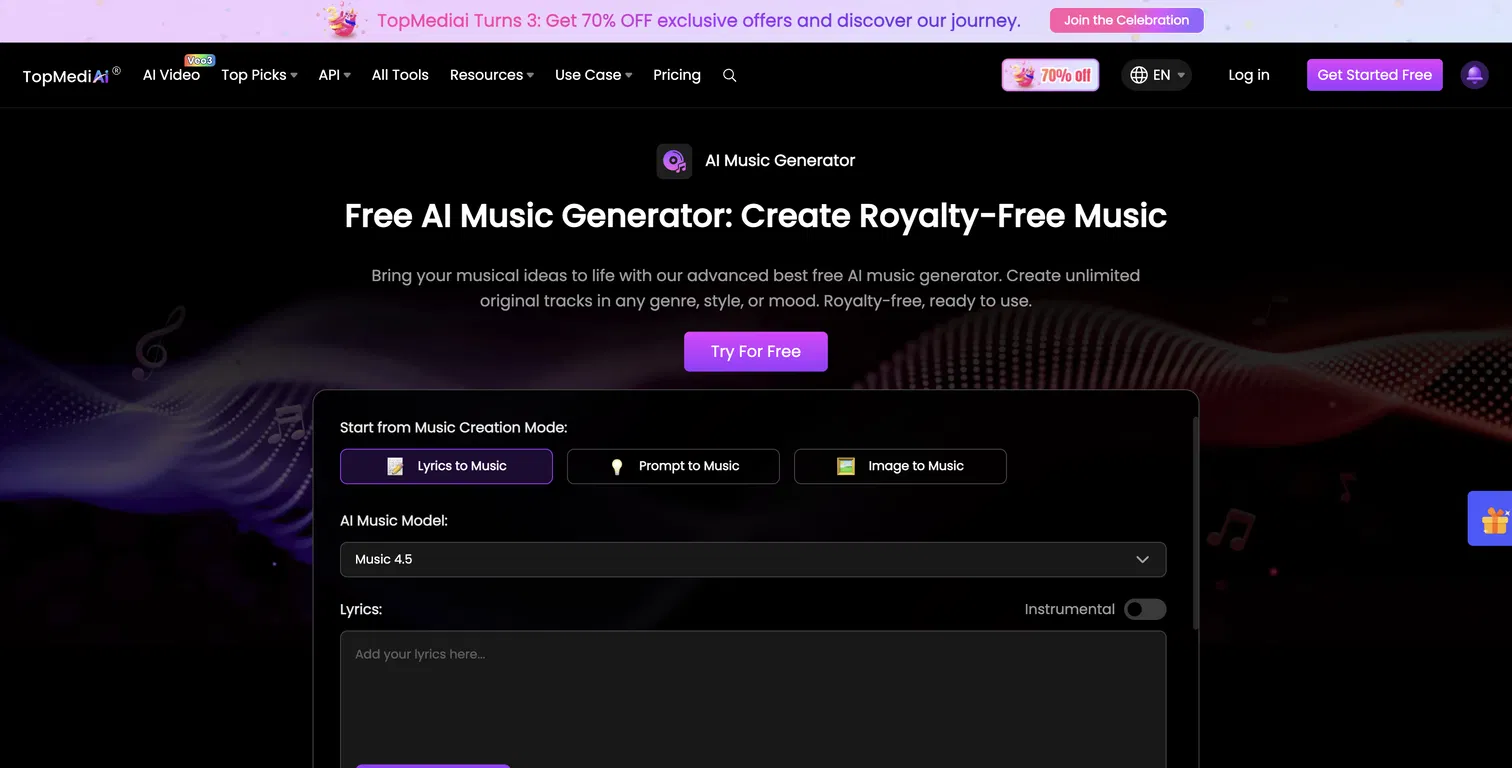Click the form panel scrollbar

[1196, 523]
